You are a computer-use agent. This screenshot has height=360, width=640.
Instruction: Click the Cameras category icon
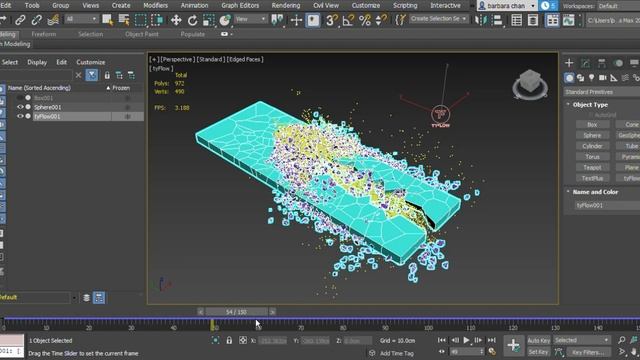(602, 78)
